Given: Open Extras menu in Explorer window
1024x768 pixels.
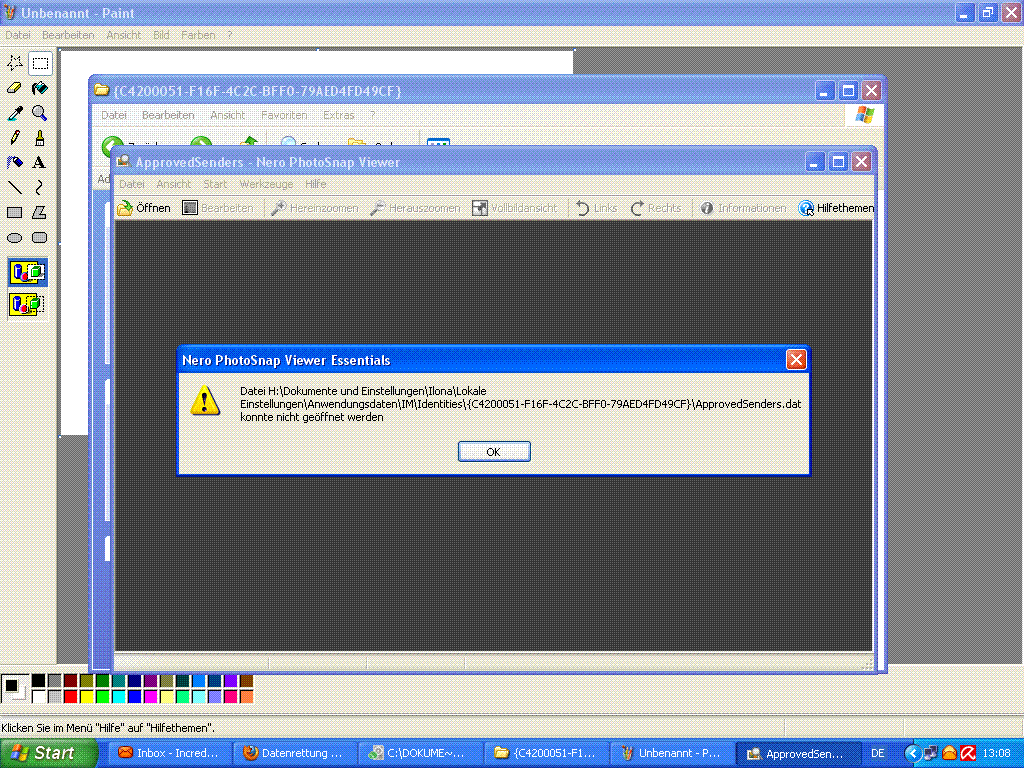Looking at the screenshot, I should click(339, 115).
